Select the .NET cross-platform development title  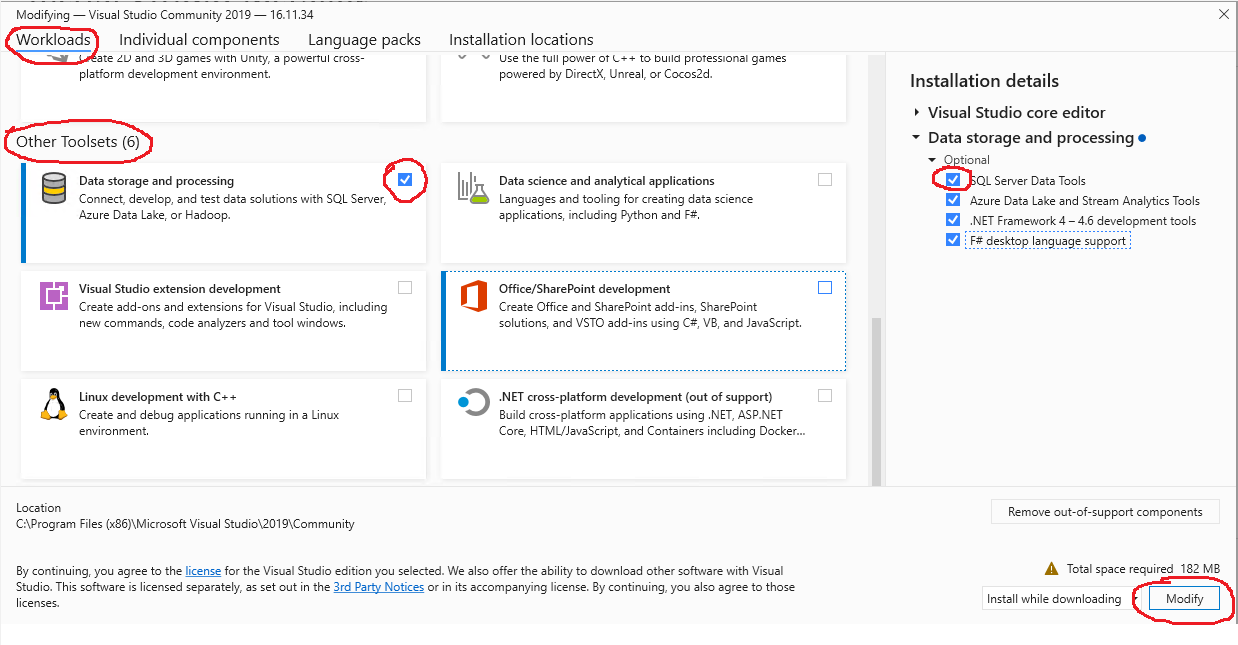[636, 397]
